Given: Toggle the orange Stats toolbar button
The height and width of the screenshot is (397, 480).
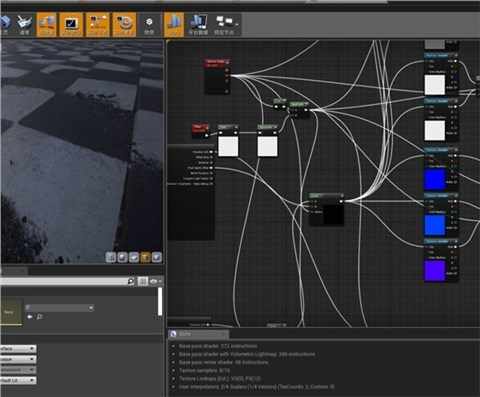Looking at the screenshot, I should coord(174,24).
